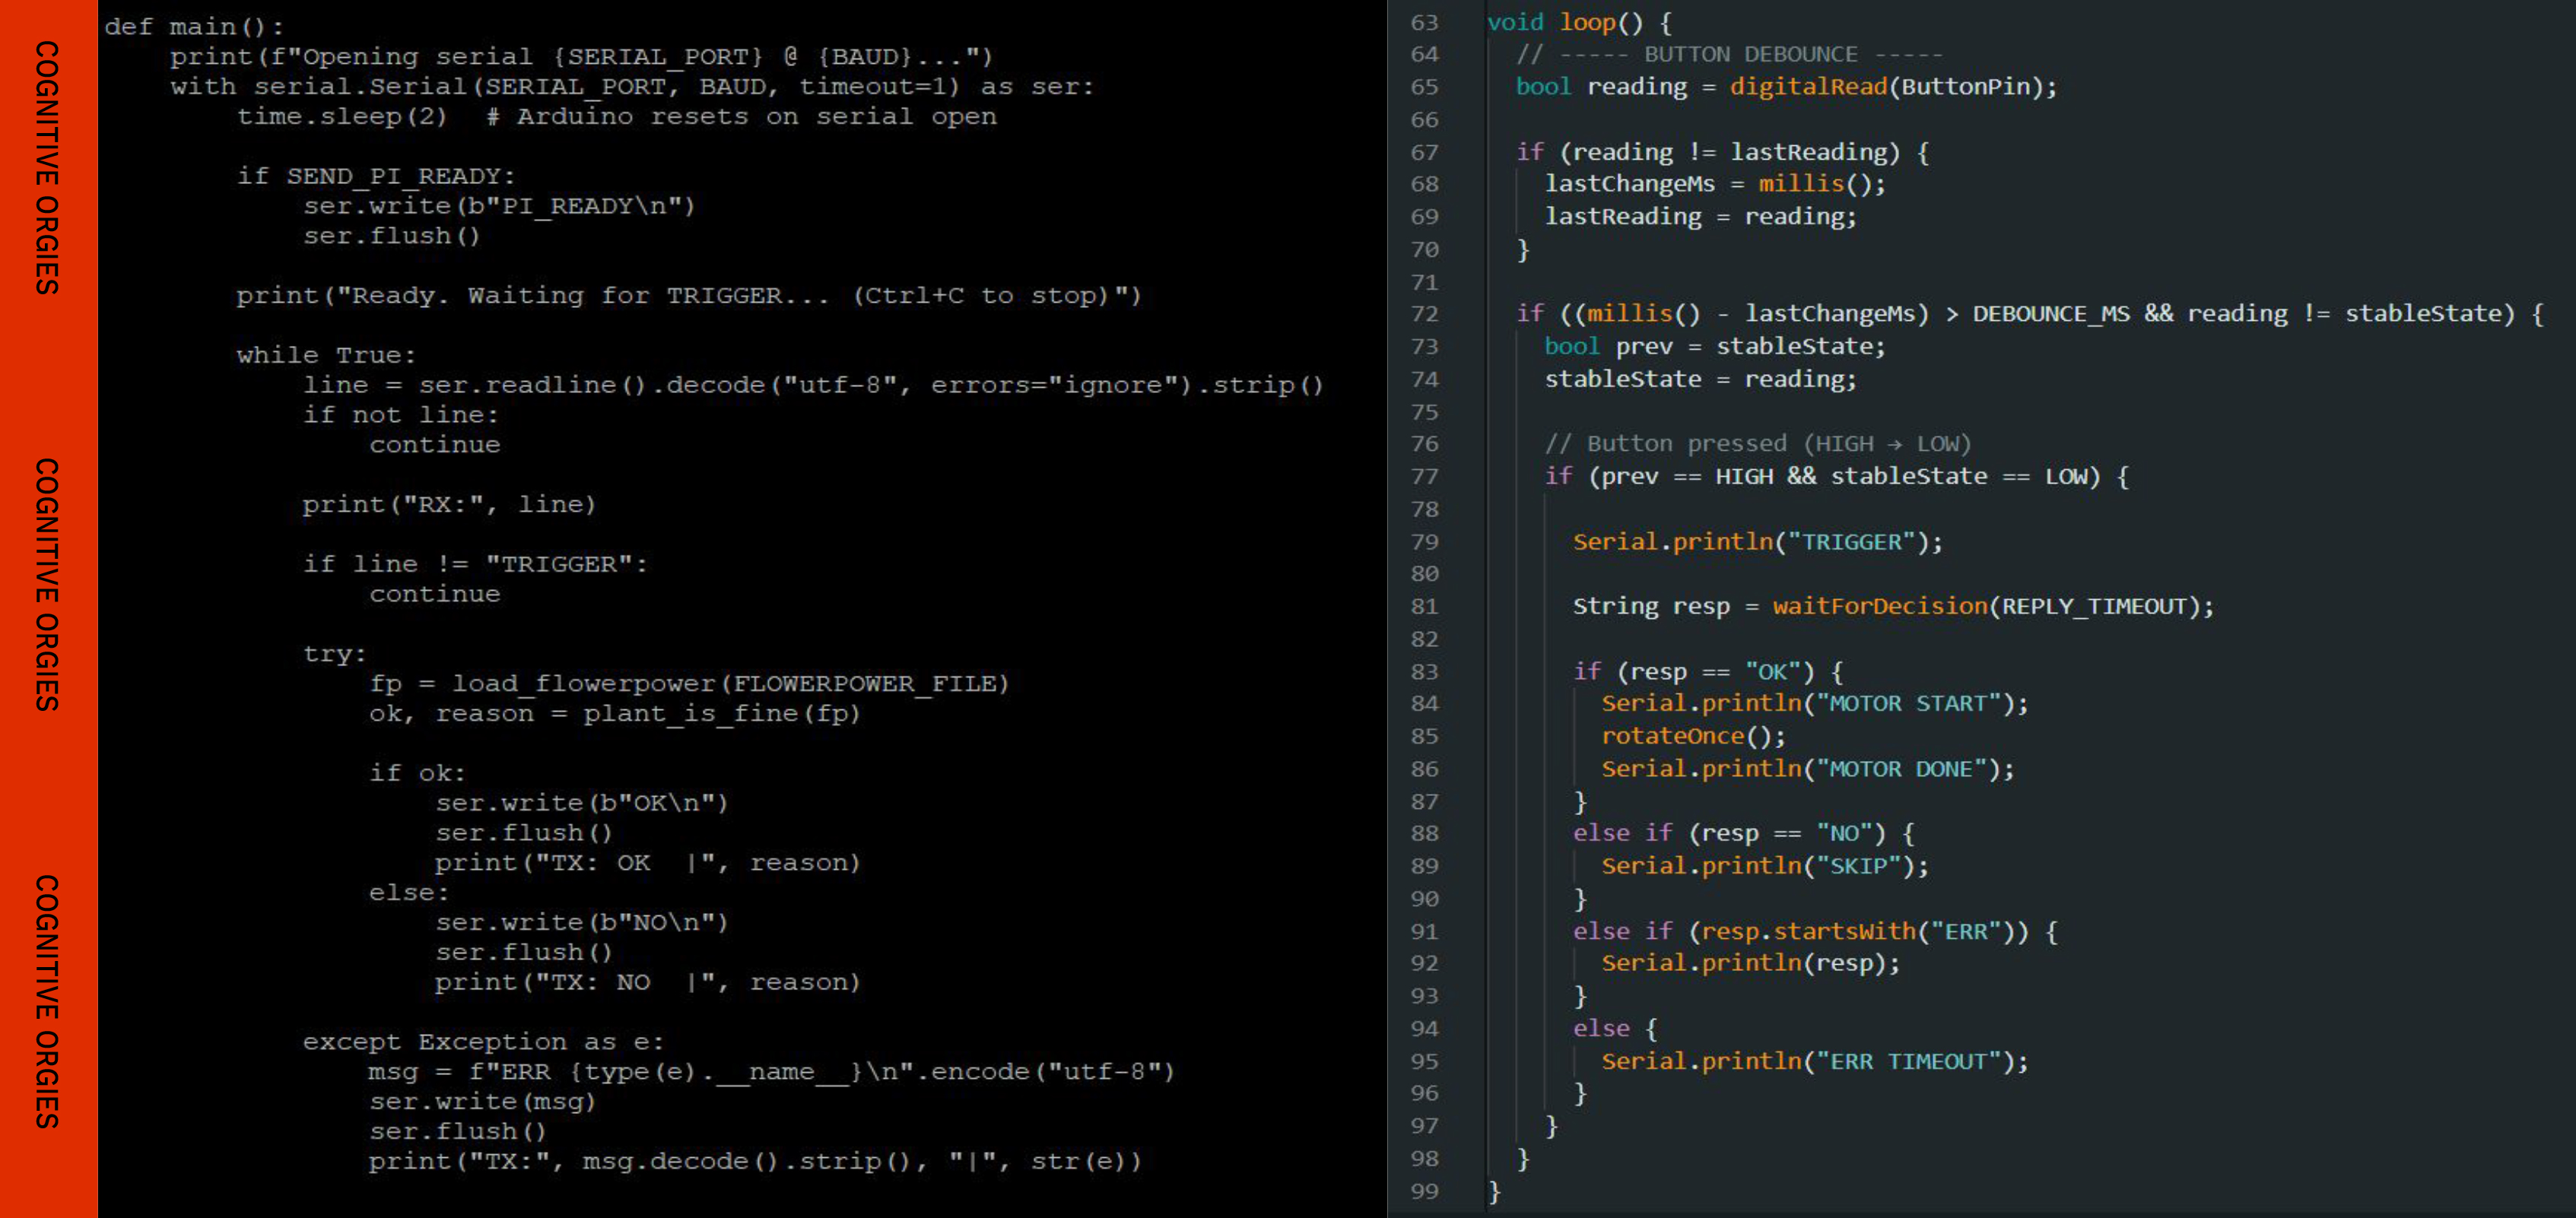Viewport: 2576px width, 1218px height.
Task: Click line number 99 in the gutter
Action: pos(1424,1191)
